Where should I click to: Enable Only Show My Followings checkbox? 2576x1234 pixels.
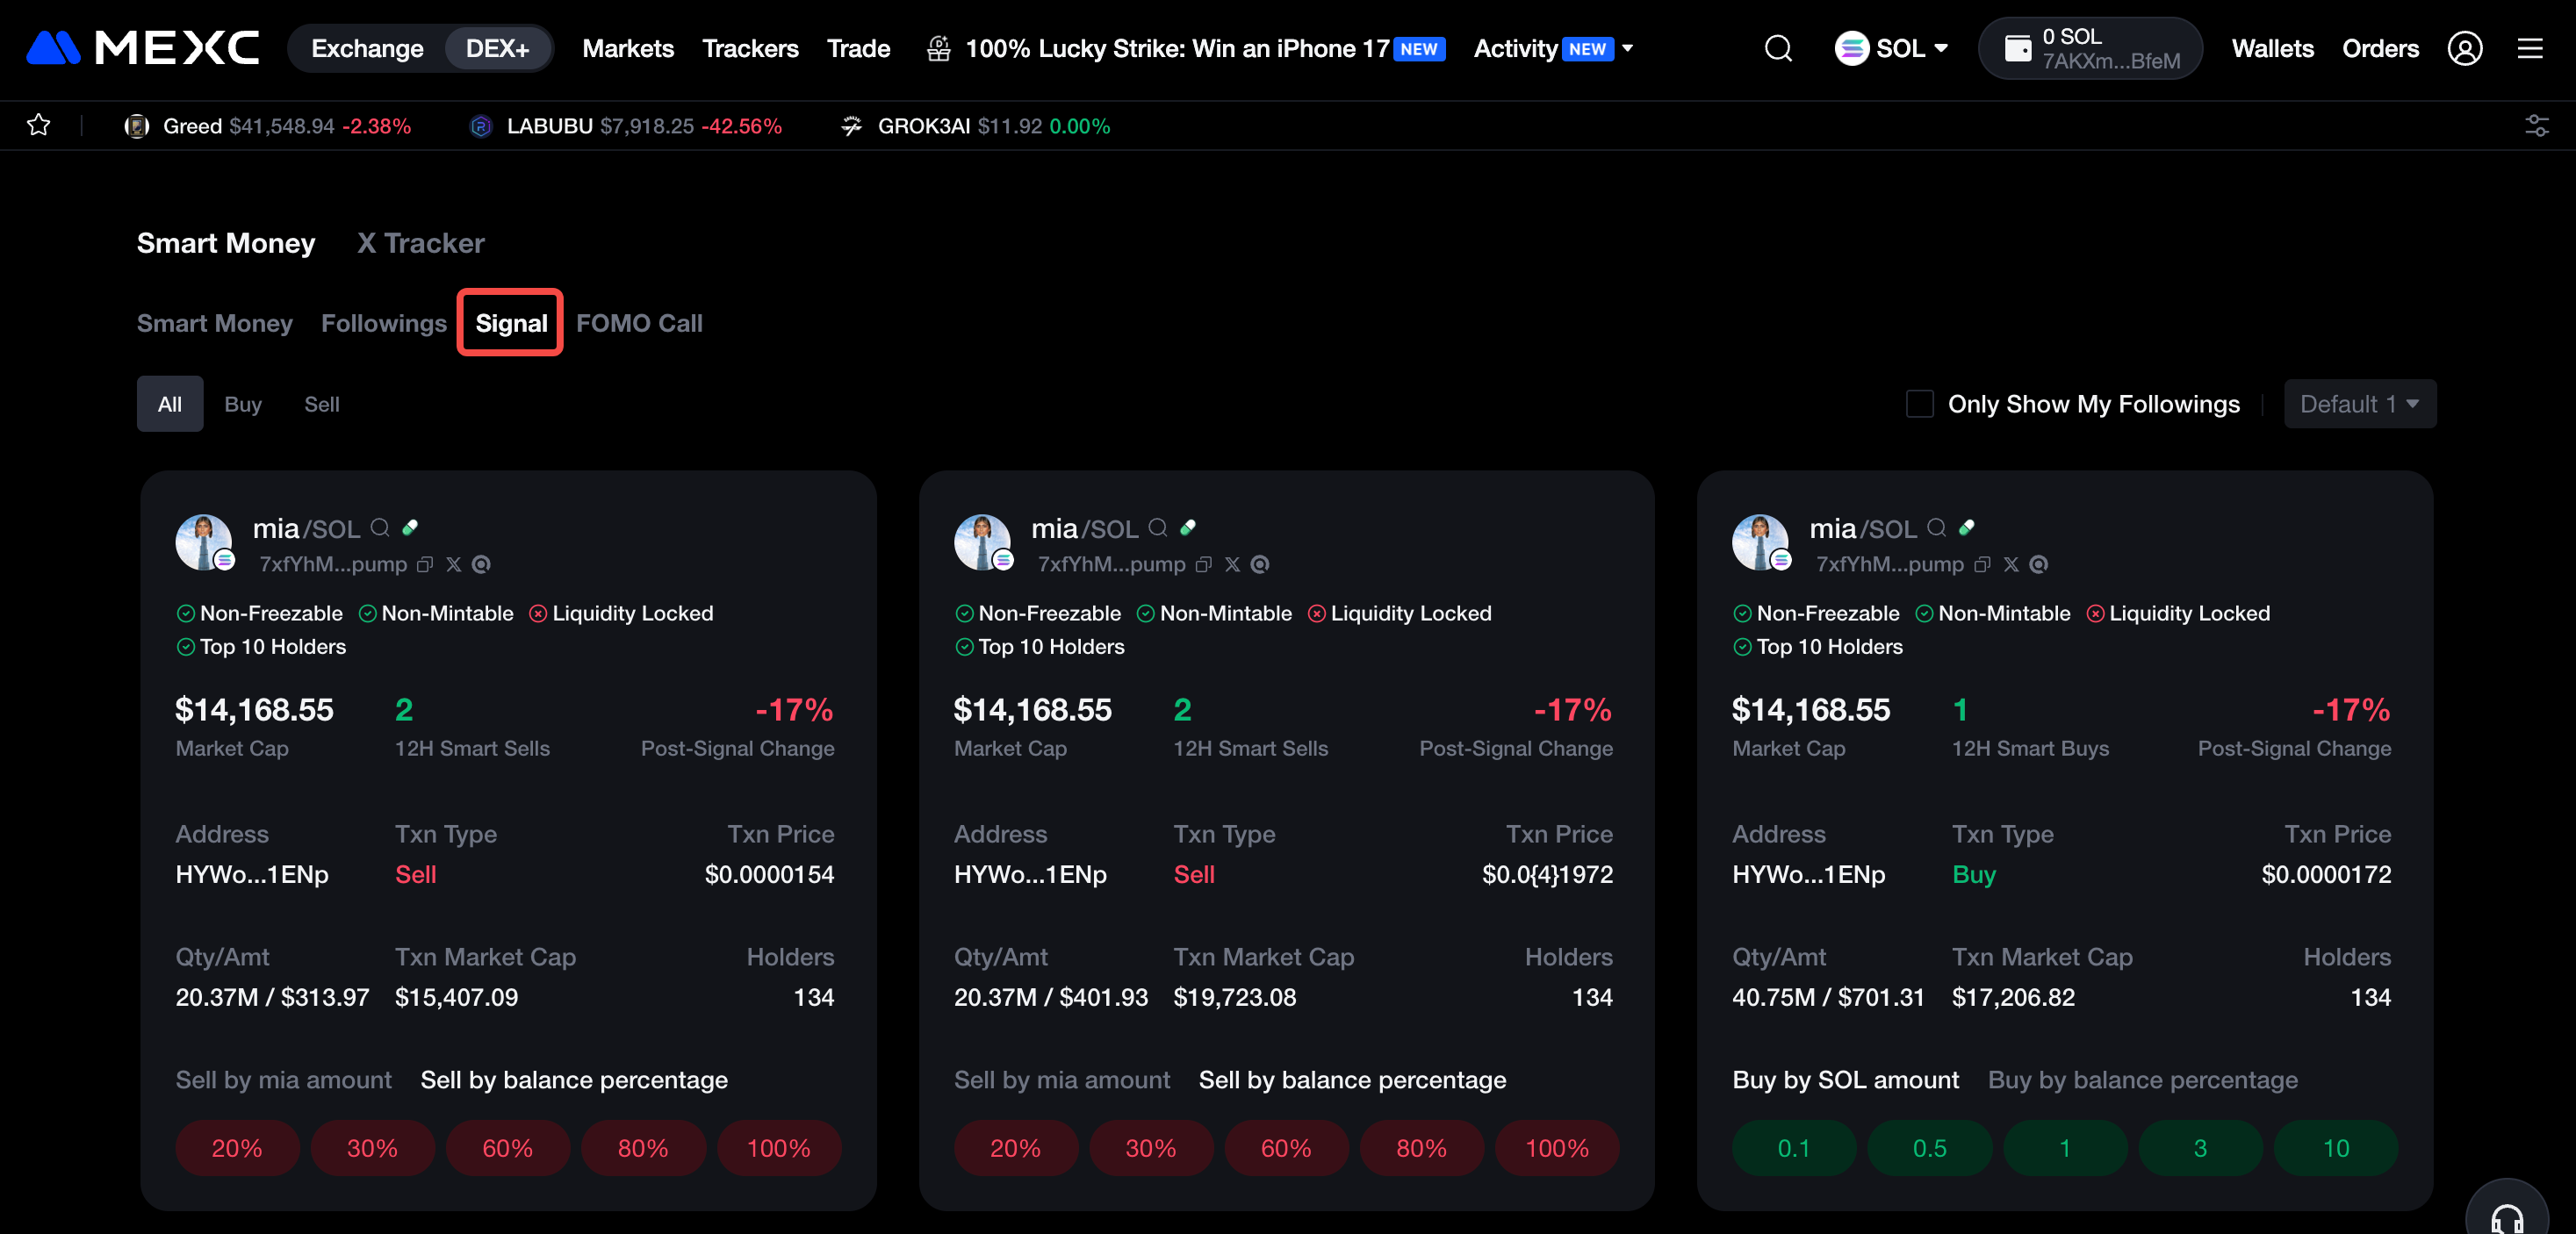1919,404
